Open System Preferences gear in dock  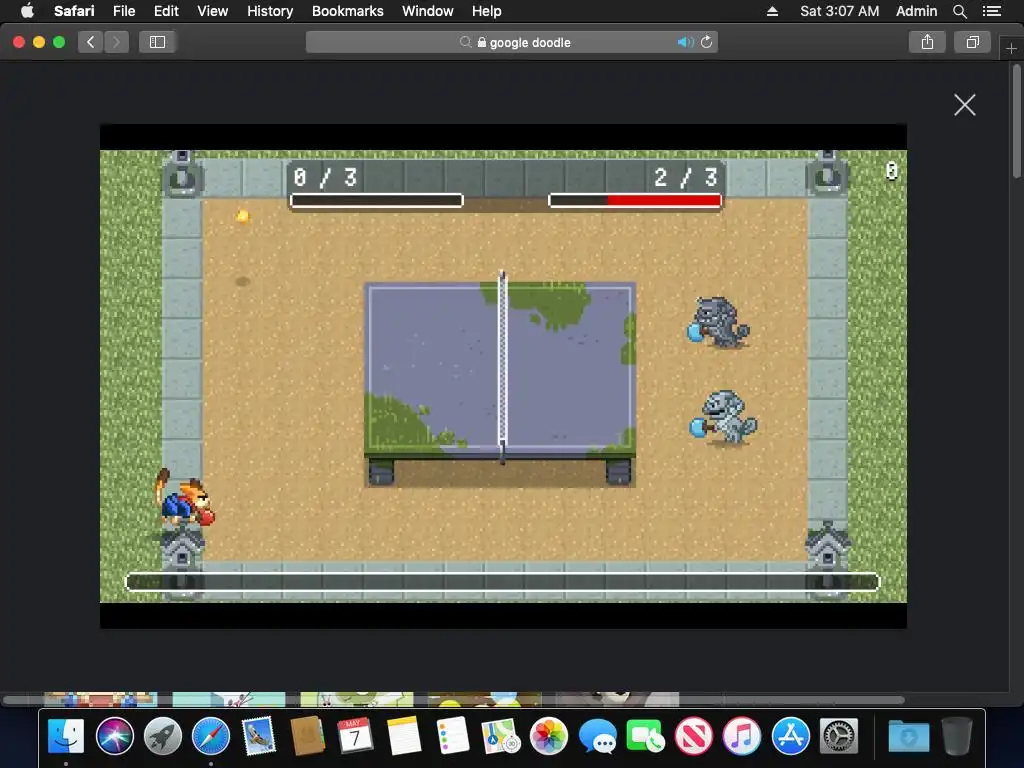pyautogui.click(x=839, y=736)
